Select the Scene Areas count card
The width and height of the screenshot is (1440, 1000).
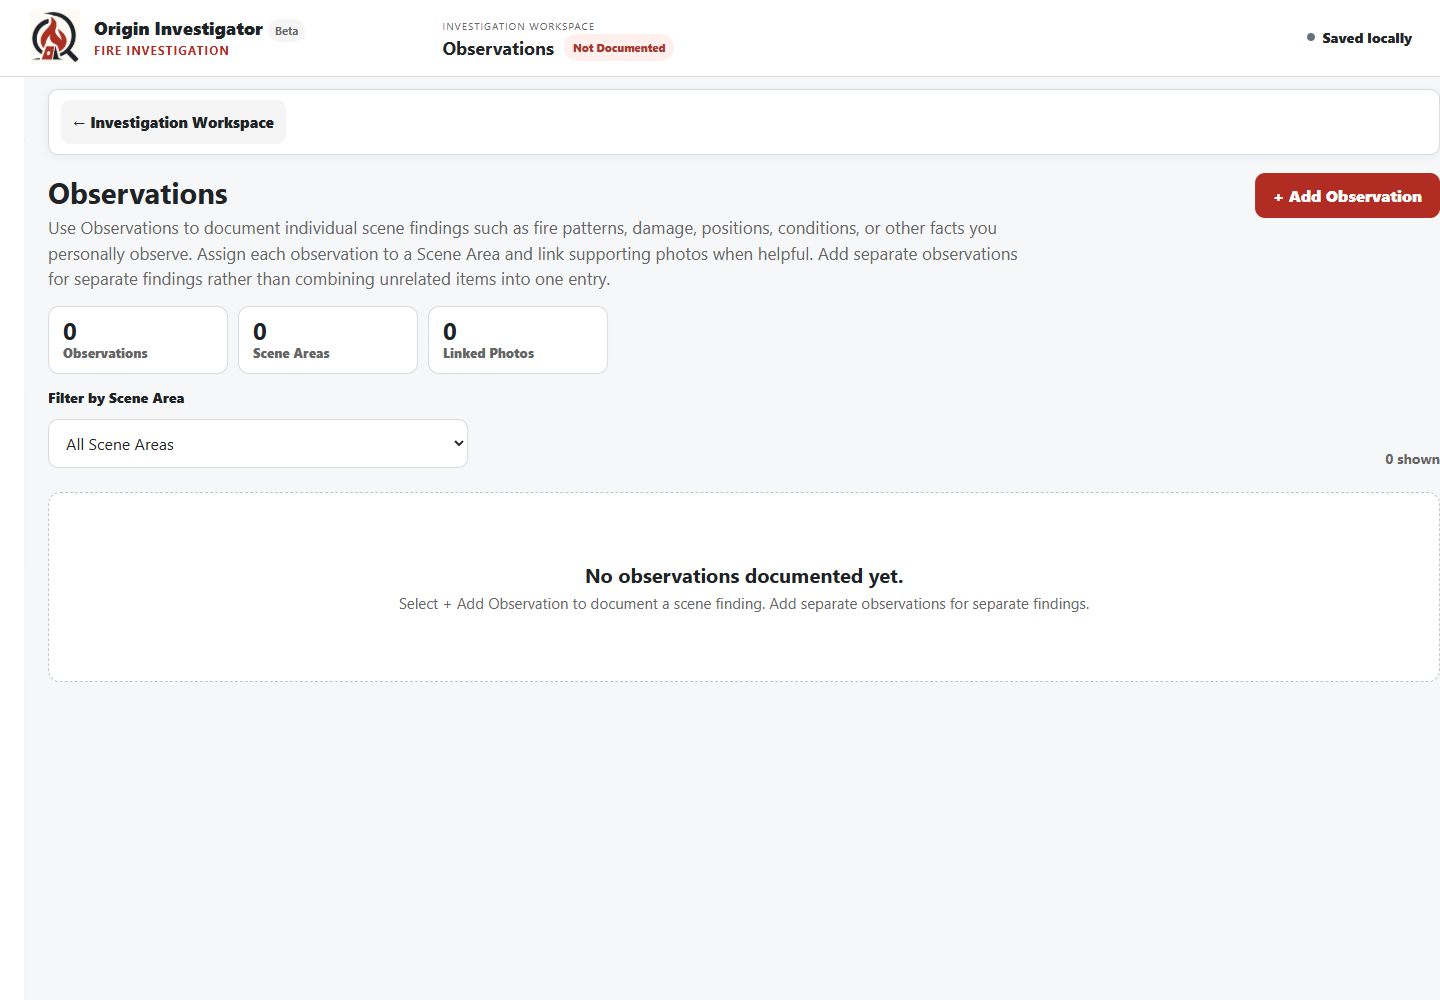click(x=328, y=340)
